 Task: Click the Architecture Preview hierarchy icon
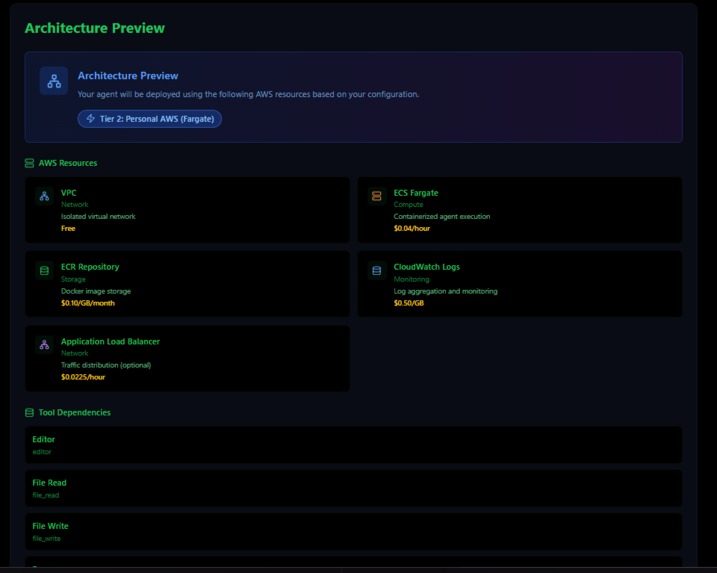(54, 81)
